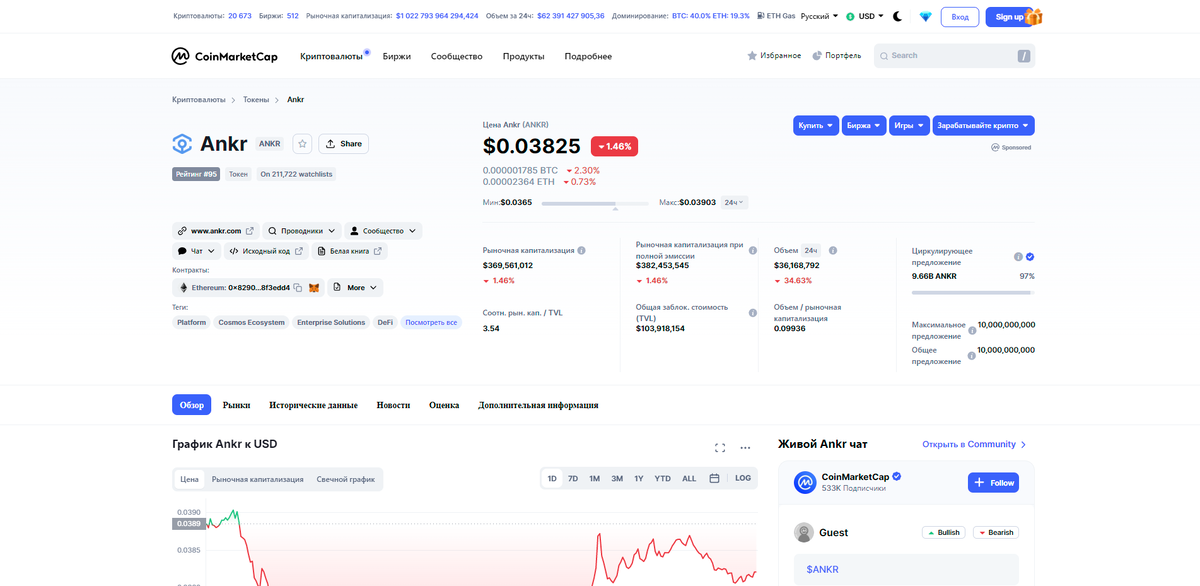
Task: Click the min-max price range slider
Action: [x=595, y=204]
